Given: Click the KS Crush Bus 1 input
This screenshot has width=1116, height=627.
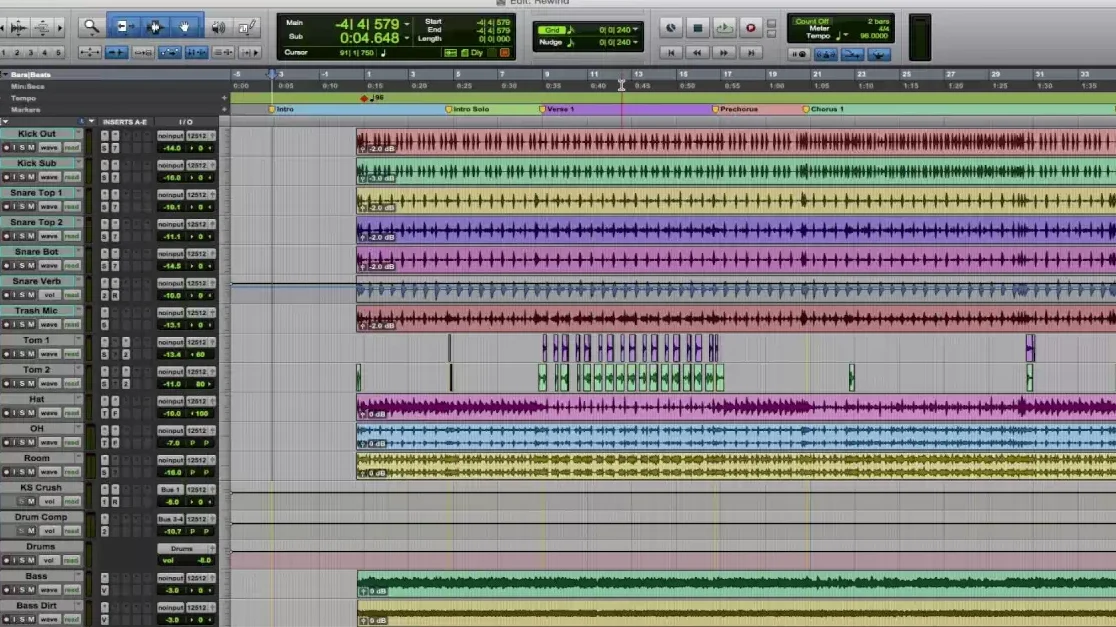Looking at the screenshot, I should (170, 490).
